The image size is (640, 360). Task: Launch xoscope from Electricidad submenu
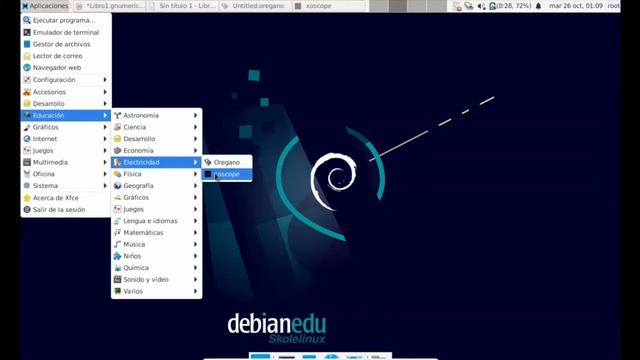pos(227,174)
